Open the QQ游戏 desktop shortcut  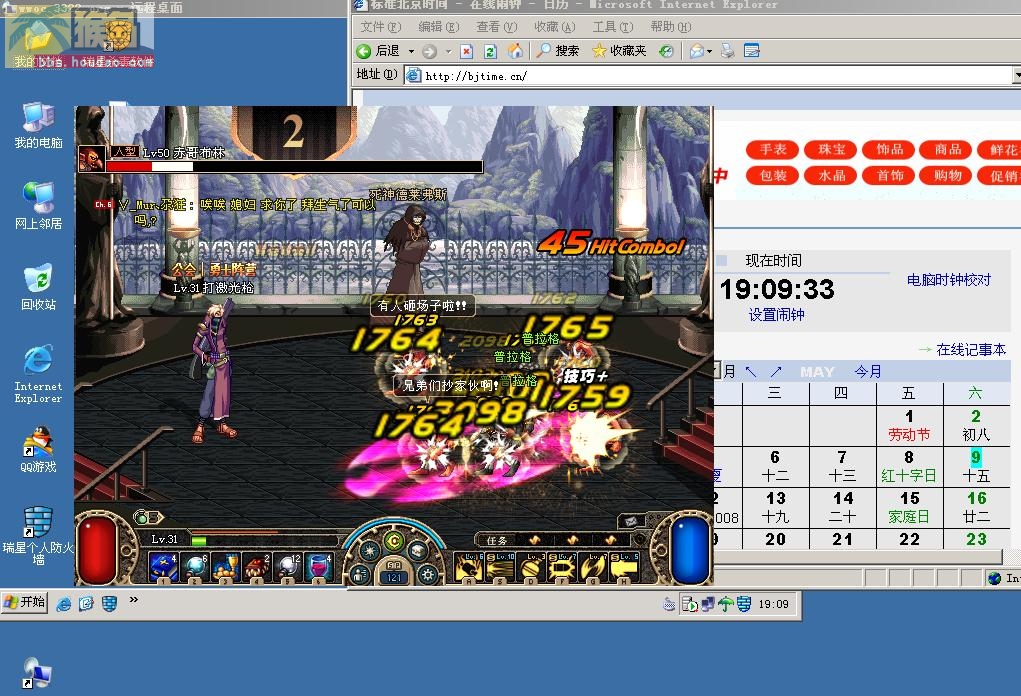coord(38,449)
